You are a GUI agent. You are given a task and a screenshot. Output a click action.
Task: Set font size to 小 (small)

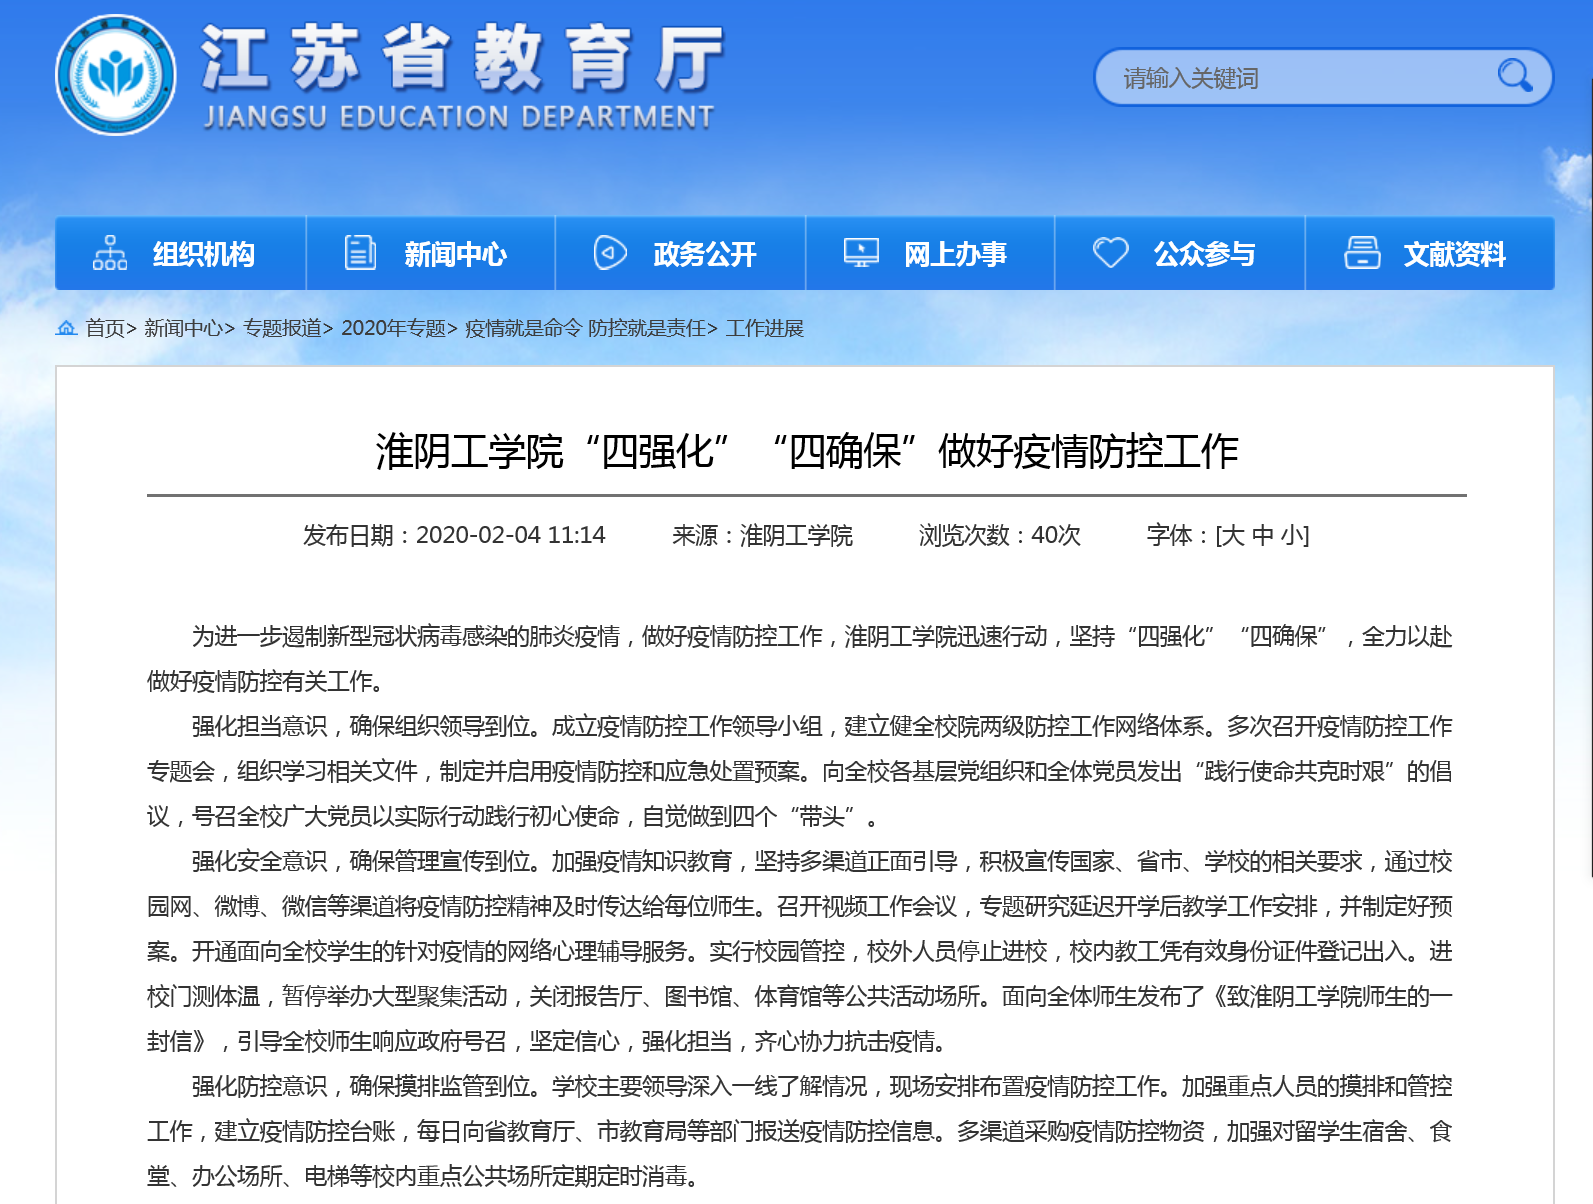(1292, 536)
